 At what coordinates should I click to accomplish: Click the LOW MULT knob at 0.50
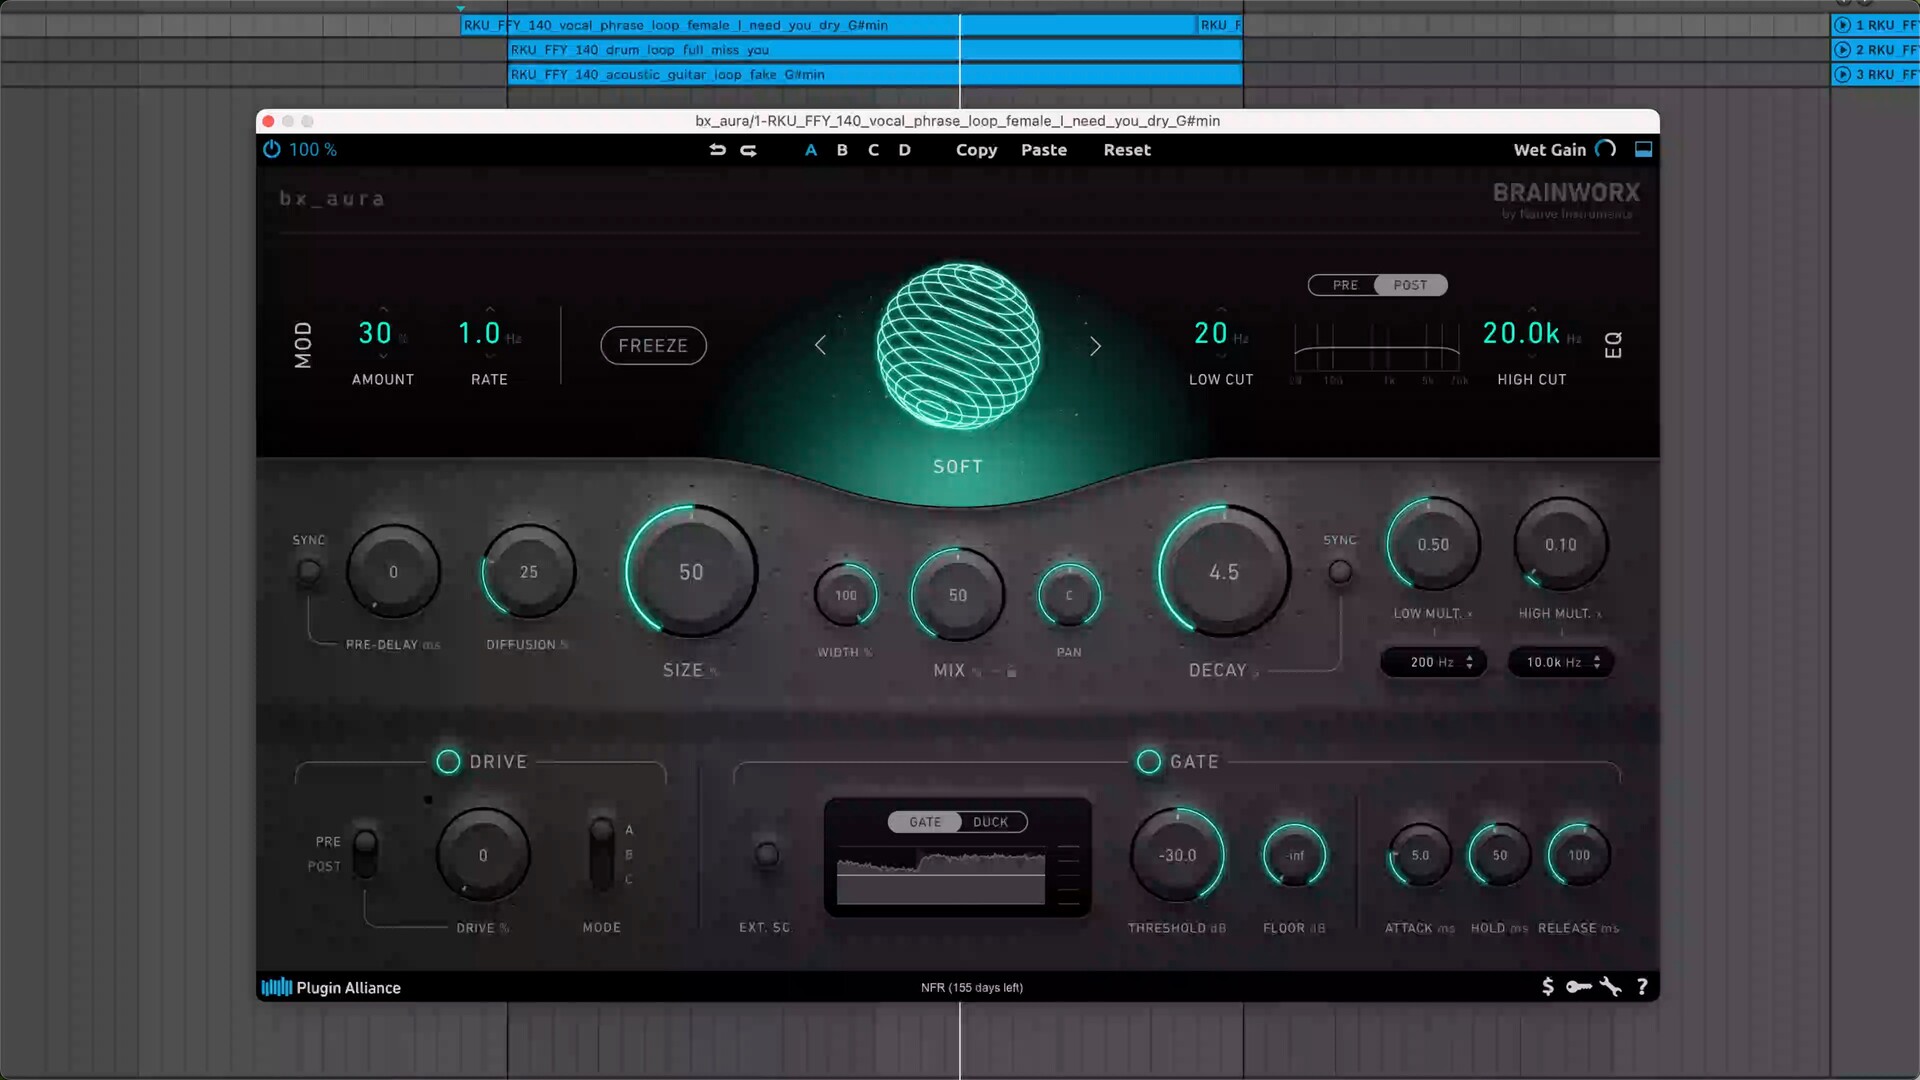pyautogui.click(x=1433, y=545)
